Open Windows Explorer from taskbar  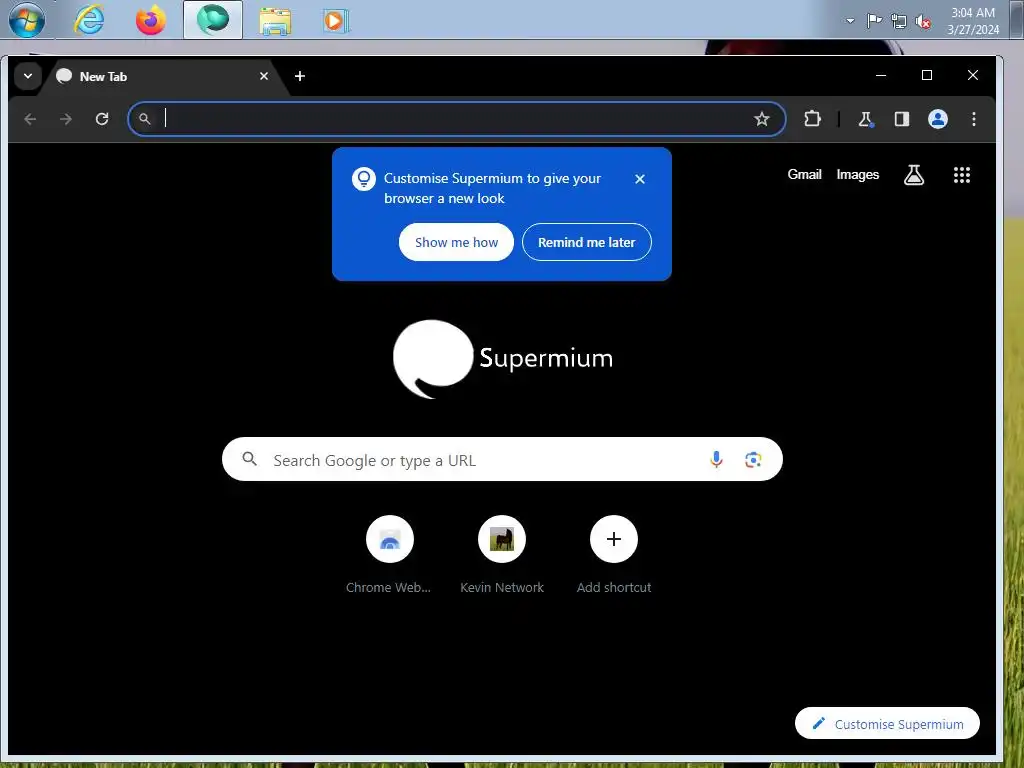click(275, 20)
